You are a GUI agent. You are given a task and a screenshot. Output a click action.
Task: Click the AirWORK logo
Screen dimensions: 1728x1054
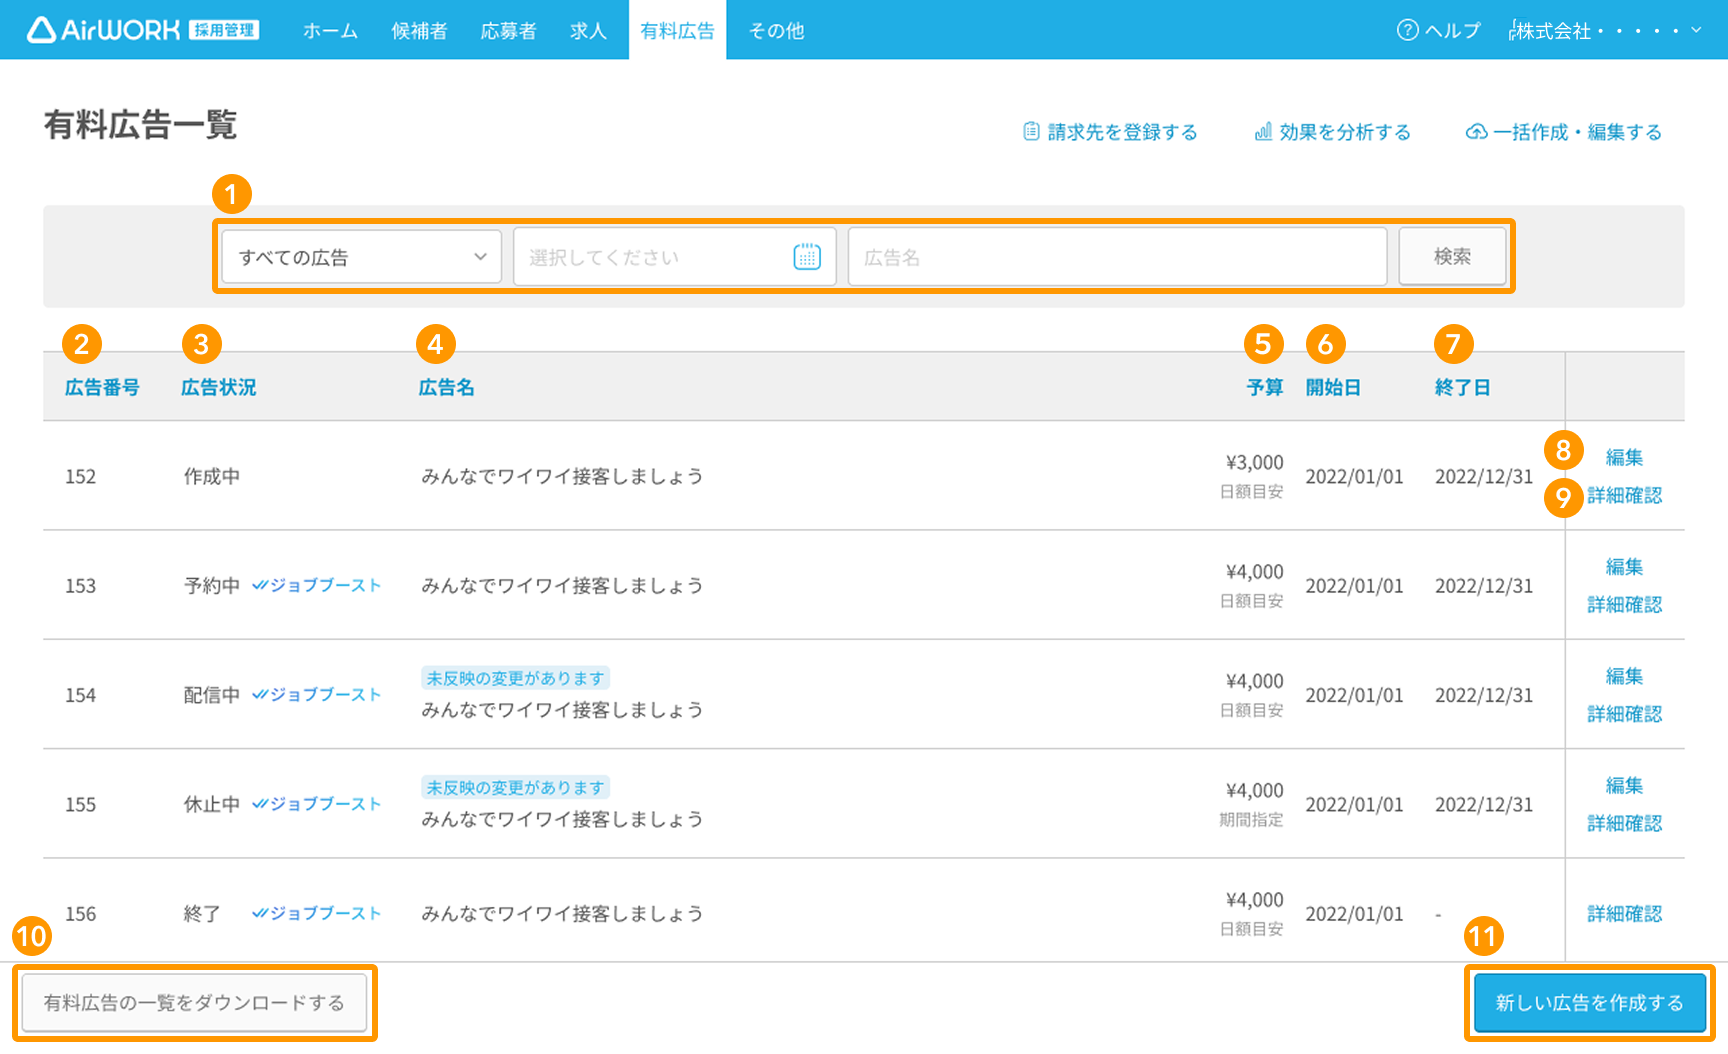[143, 30]
